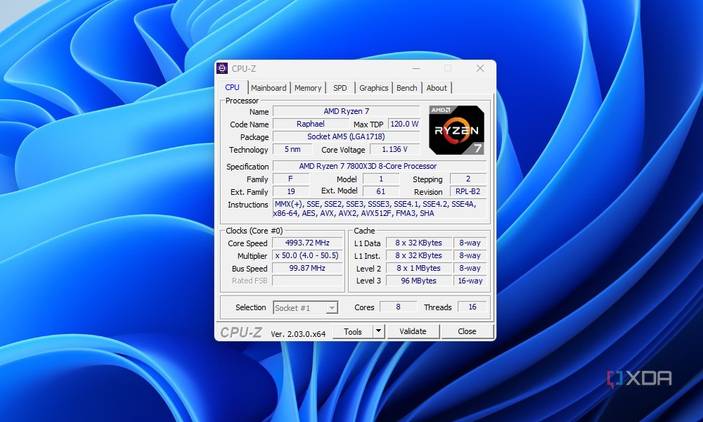This screenshot has height=422, width=703.
Task: Click the Code Name value Raphael
Action: point(310,124)
